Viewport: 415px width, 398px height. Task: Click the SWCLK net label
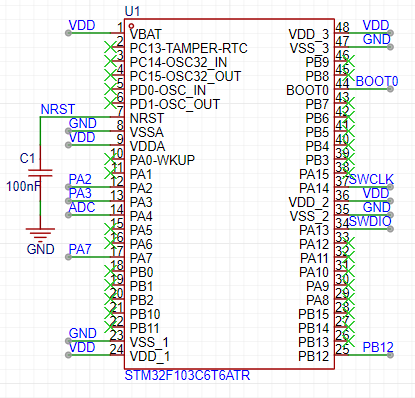[x=371, y=179]
